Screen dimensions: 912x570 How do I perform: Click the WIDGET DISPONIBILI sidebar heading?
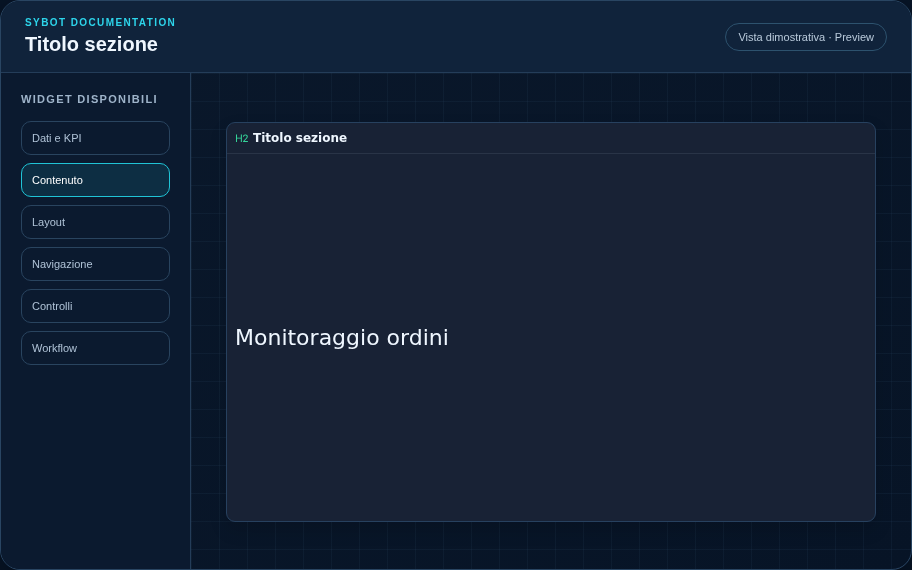point(89,99)
